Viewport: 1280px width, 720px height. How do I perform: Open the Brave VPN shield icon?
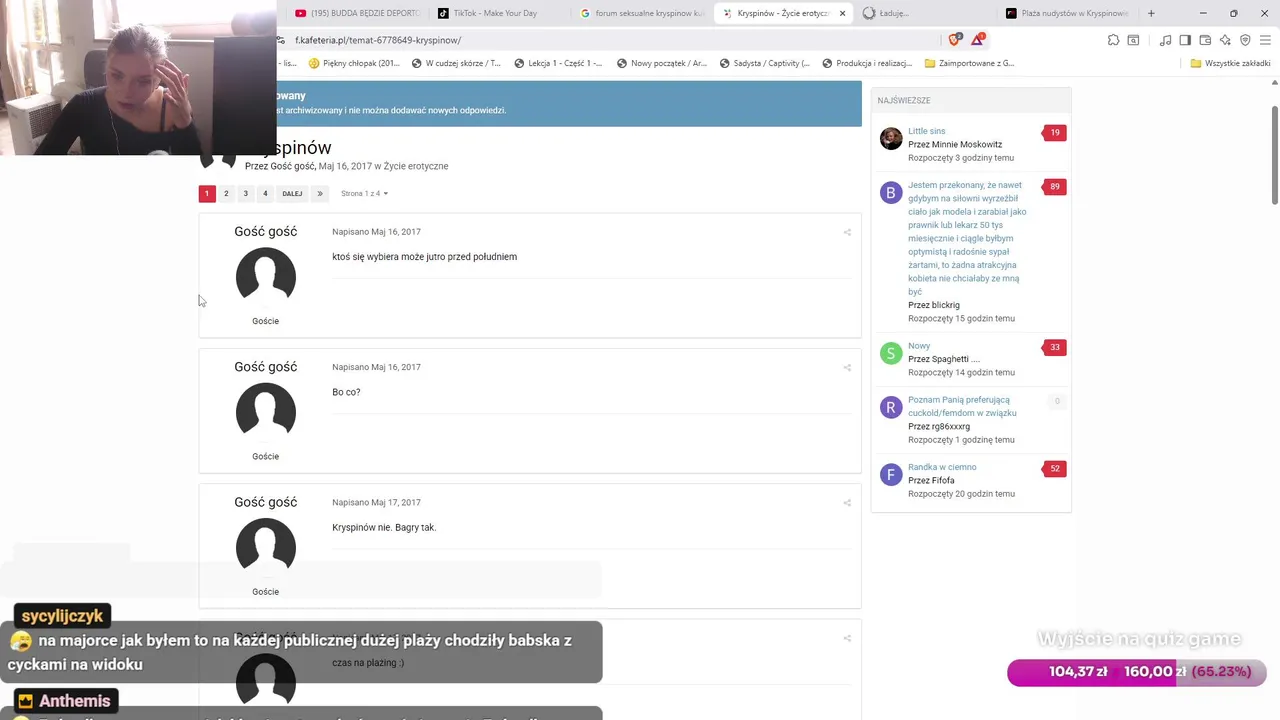click(x=1245, y=40)
